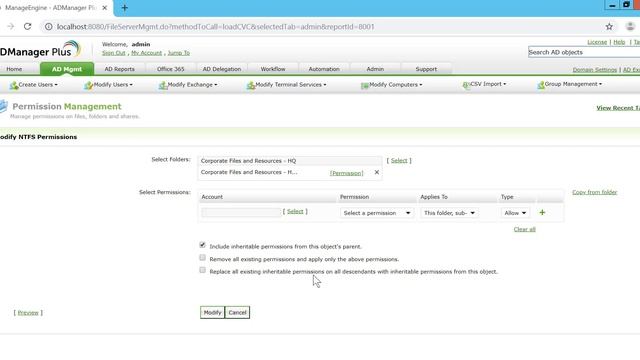Open the Automation tab

tap(324, 69)
